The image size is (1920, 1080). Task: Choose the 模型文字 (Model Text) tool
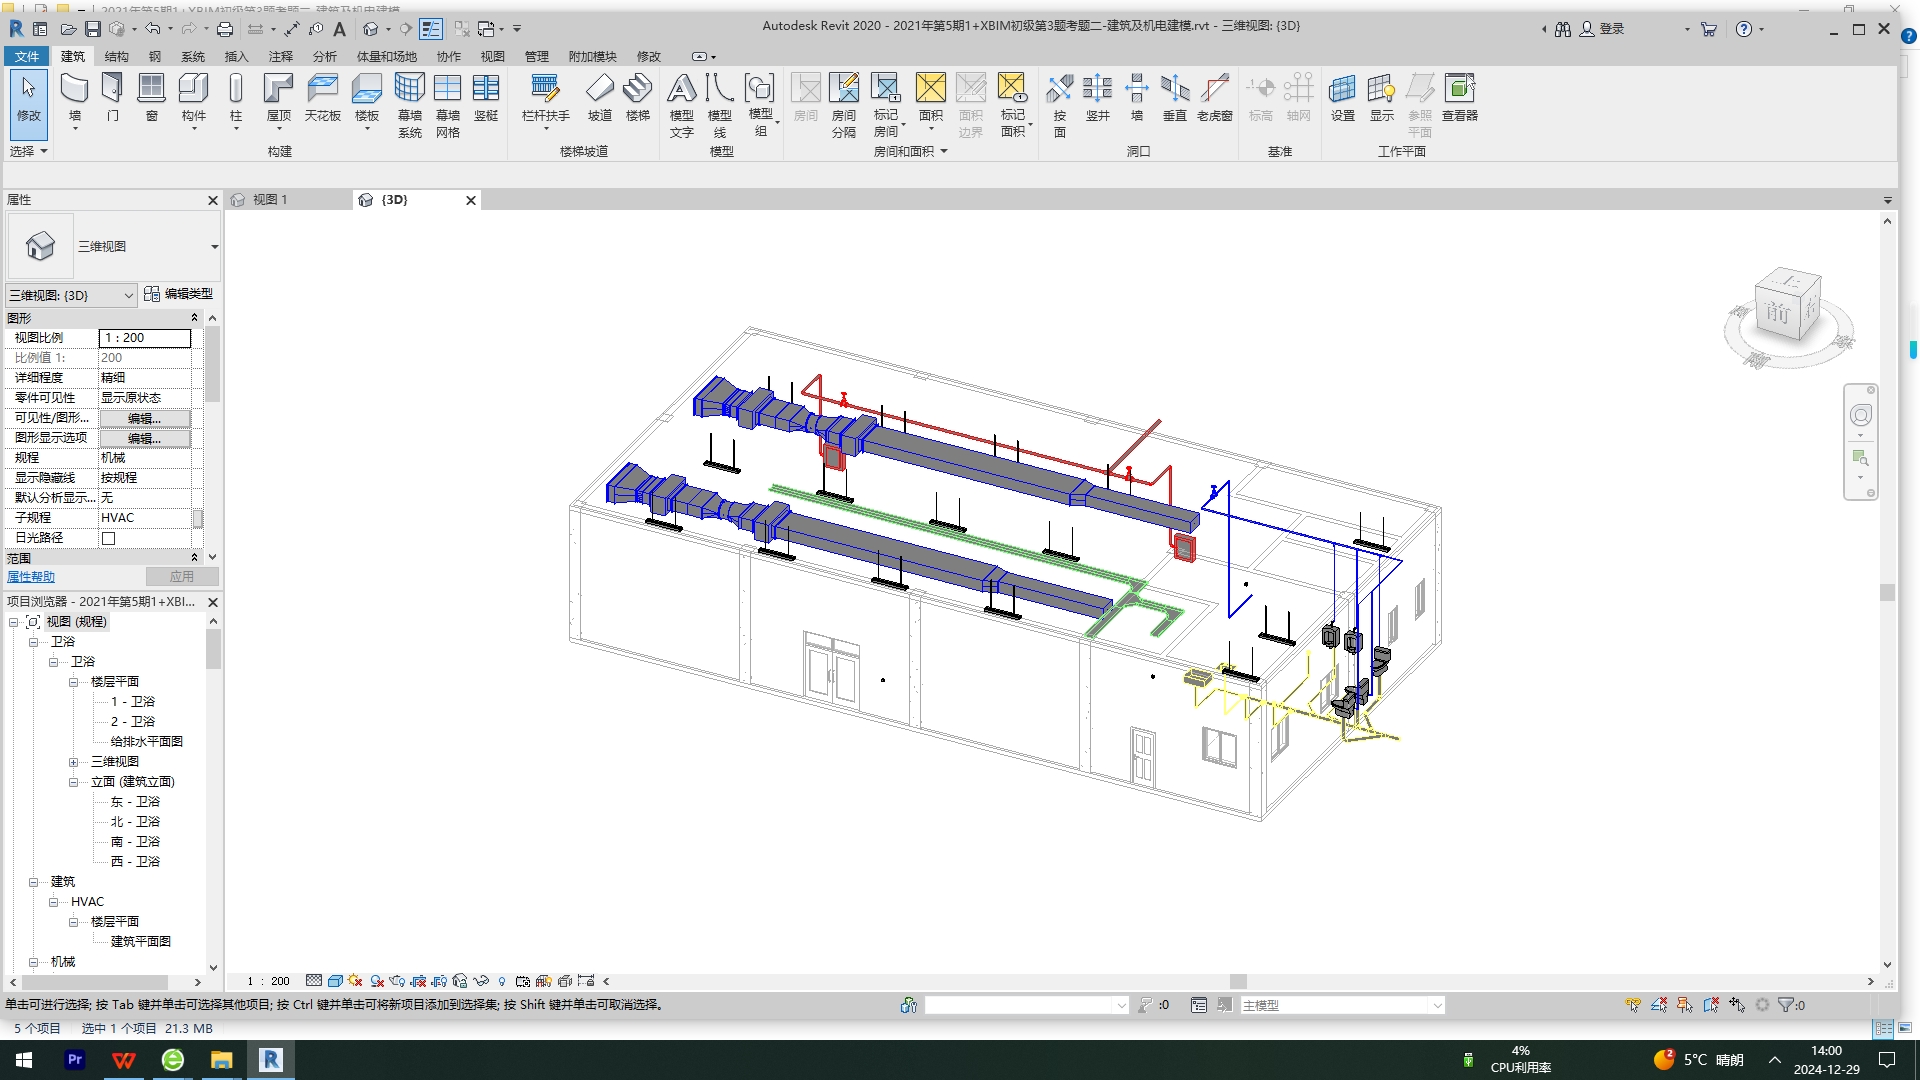click(681, 105)
